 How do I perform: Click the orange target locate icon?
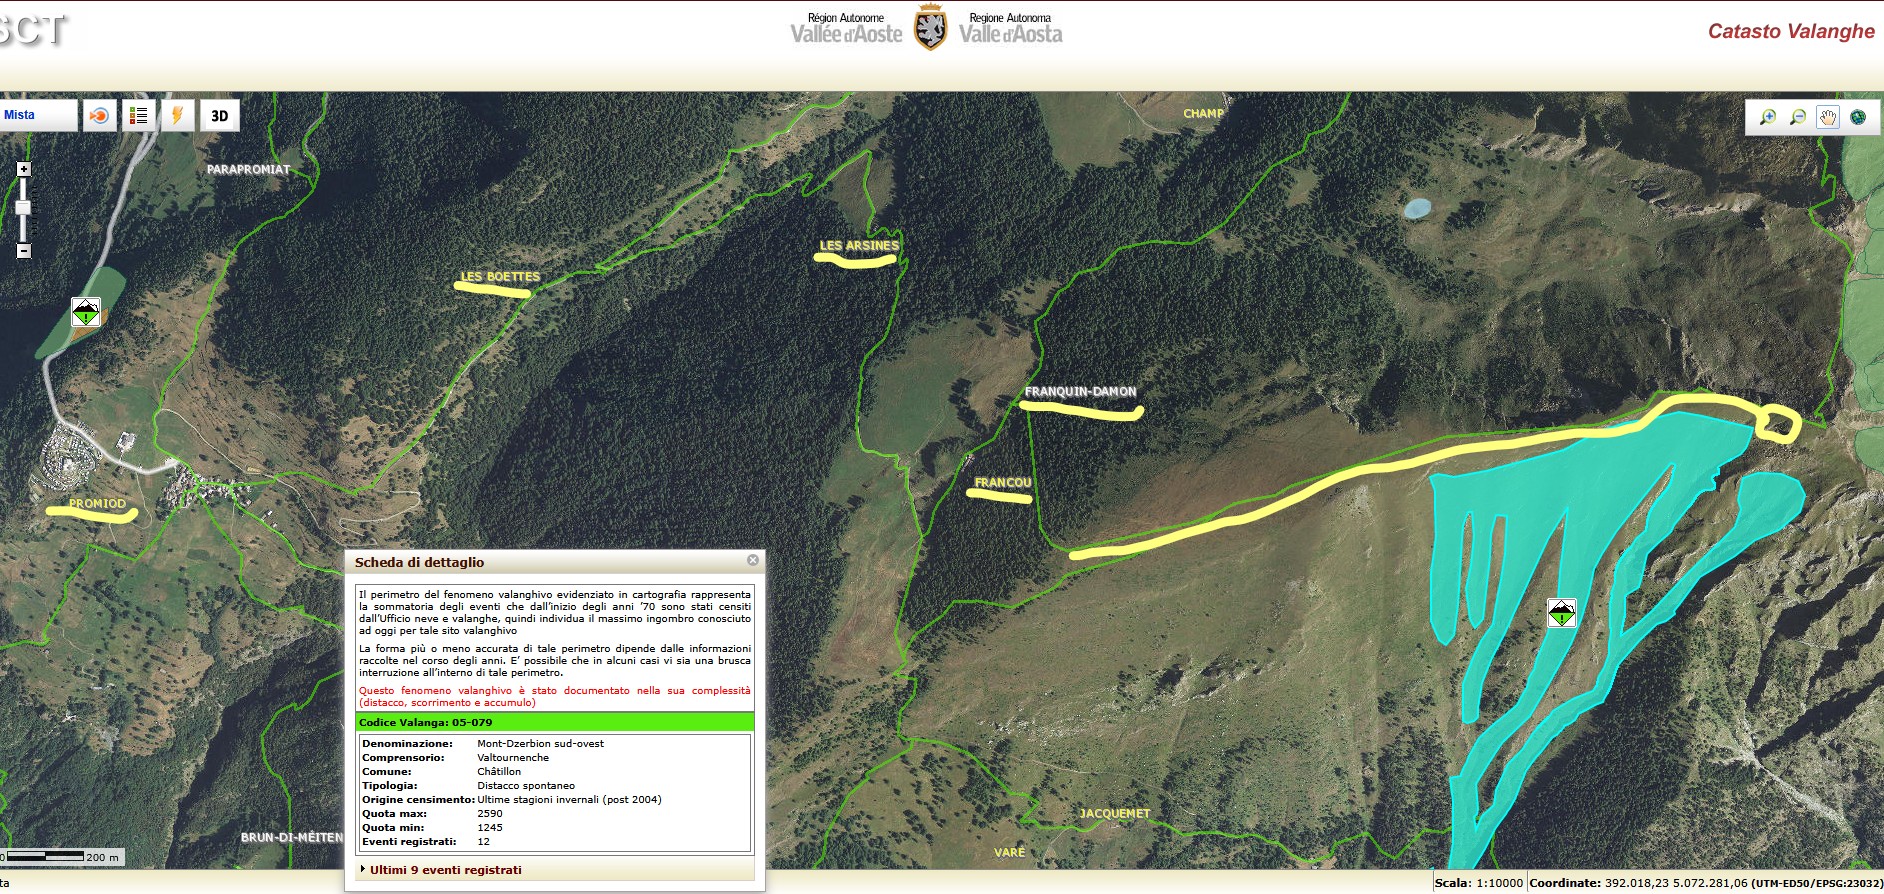(x=99, y=116)
